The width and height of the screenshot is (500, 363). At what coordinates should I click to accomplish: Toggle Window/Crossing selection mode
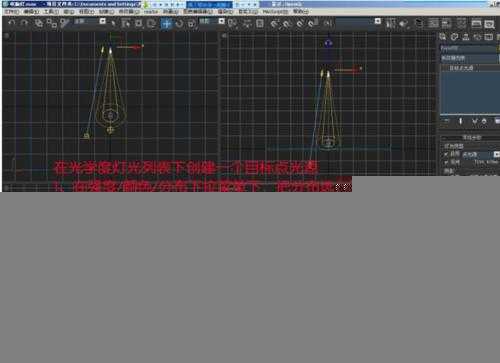151,23
